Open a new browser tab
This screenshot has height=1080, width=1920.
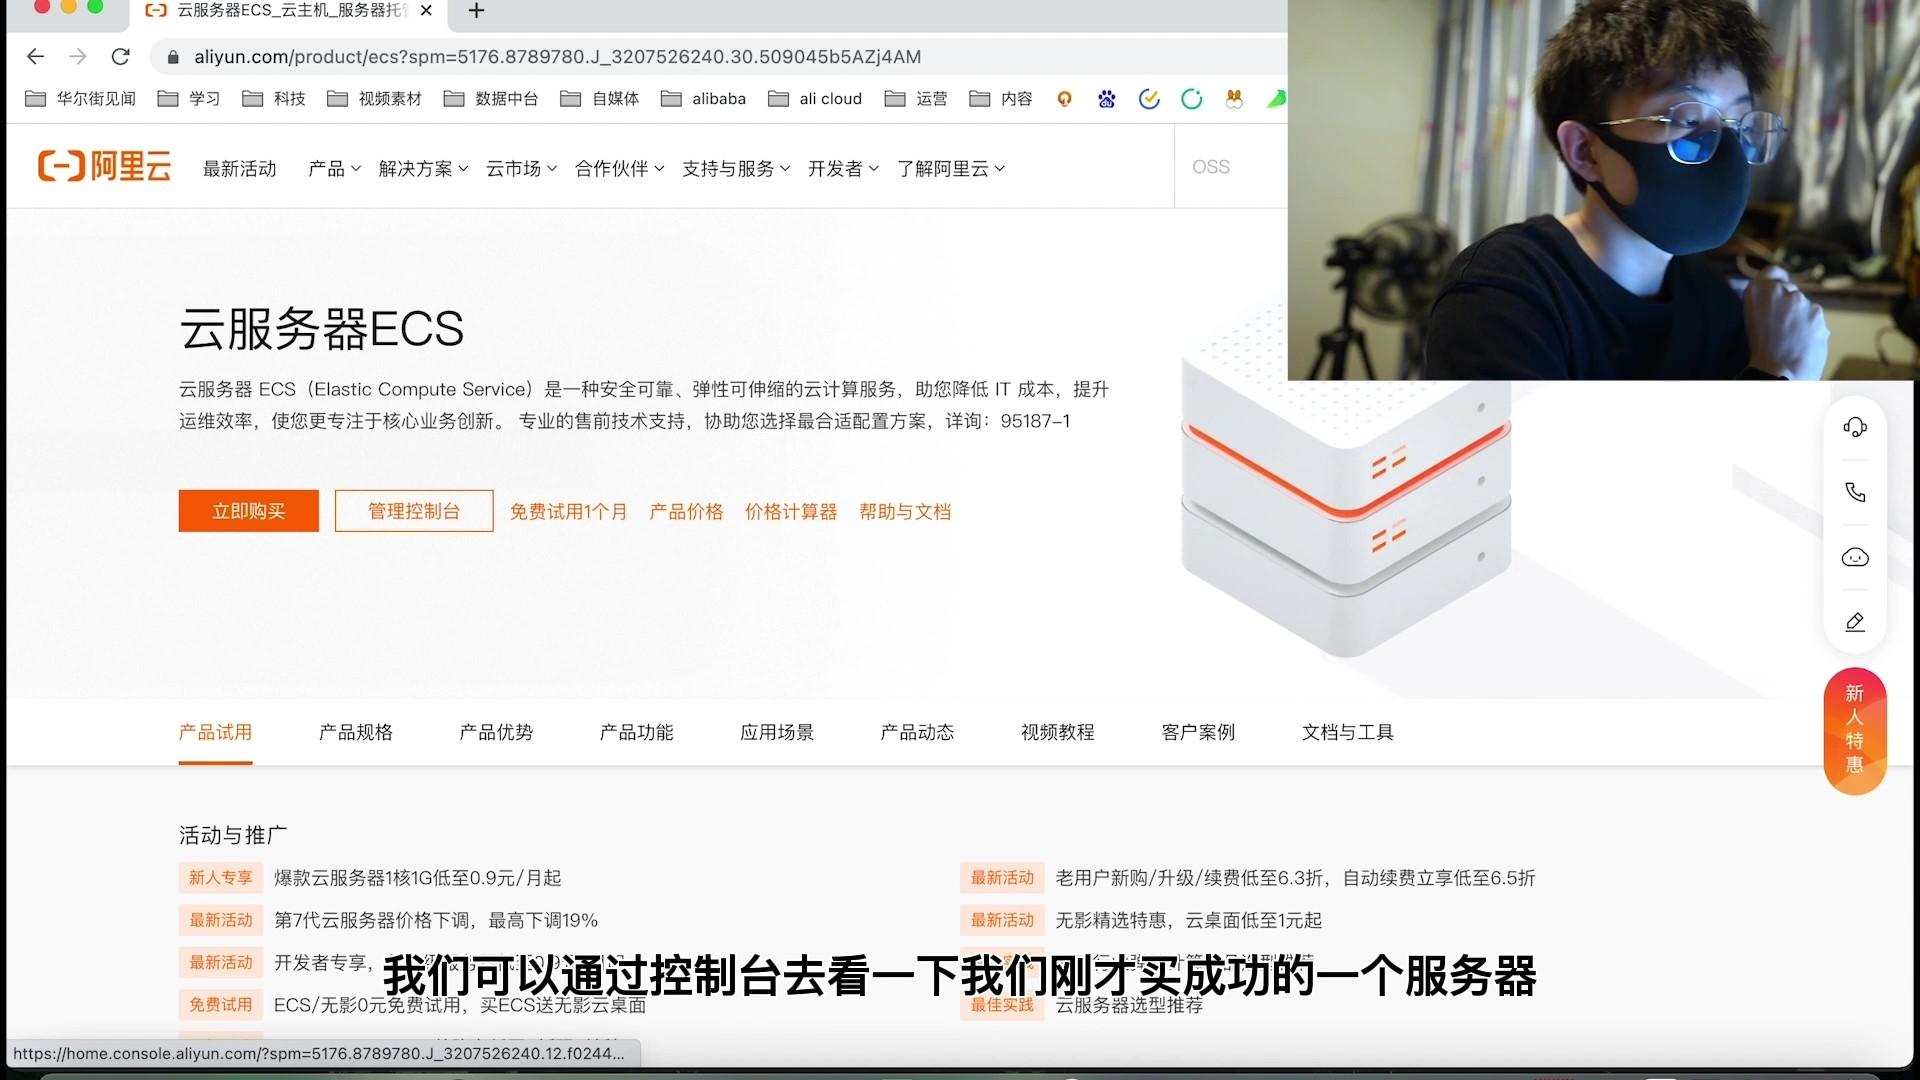[477, 11]
